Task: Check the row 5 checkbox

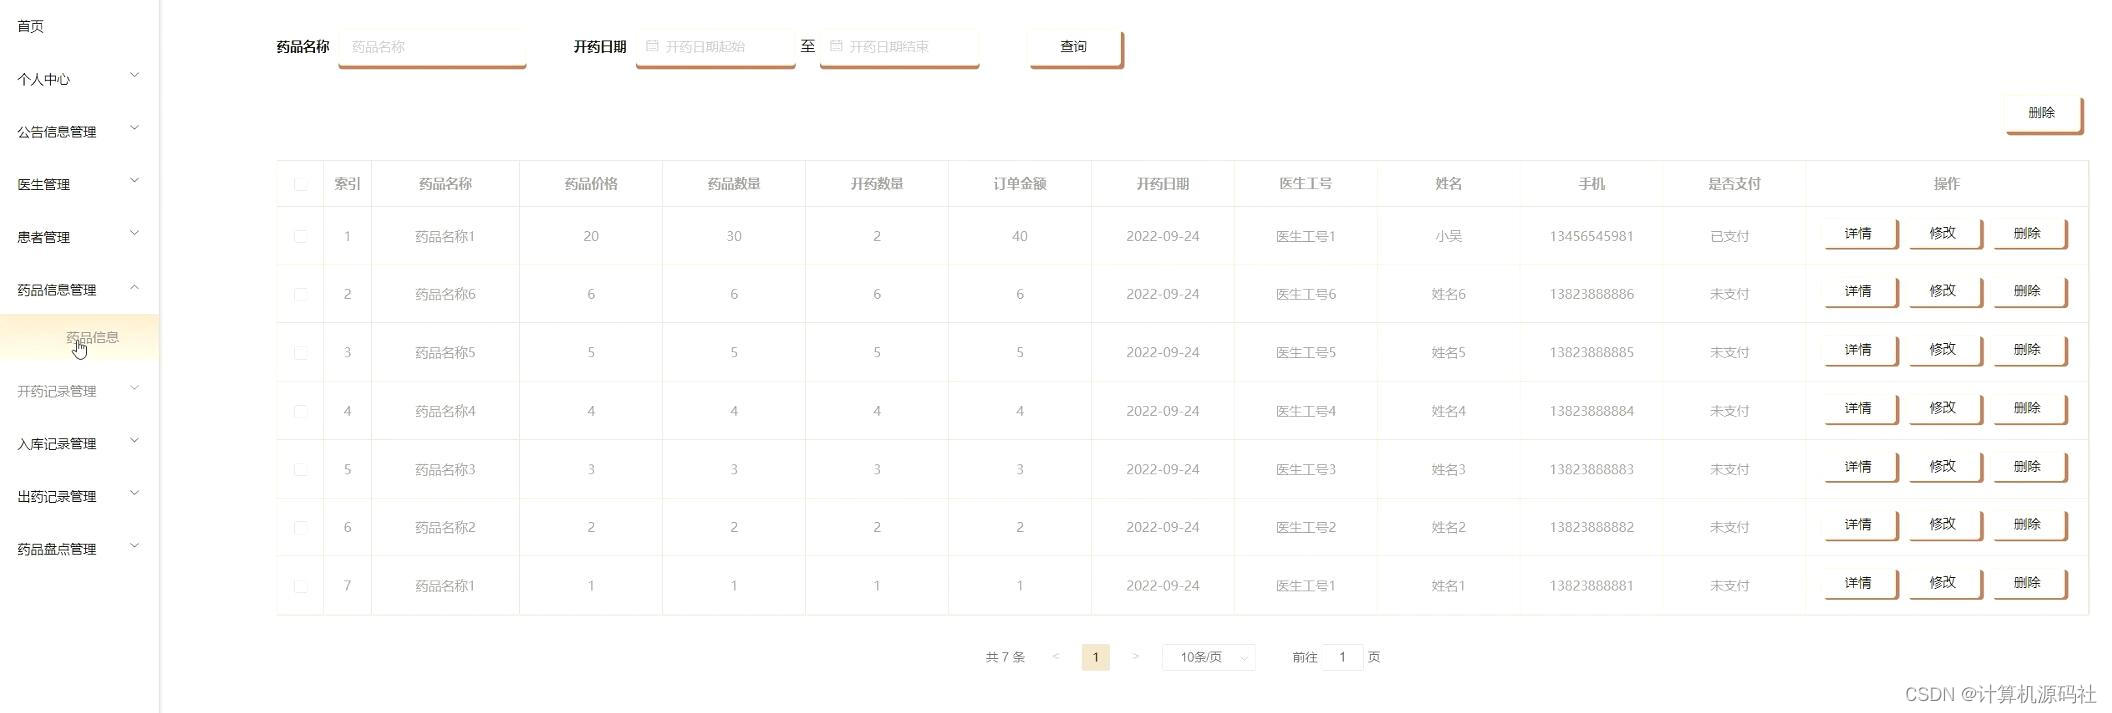Action: point(300,469)
